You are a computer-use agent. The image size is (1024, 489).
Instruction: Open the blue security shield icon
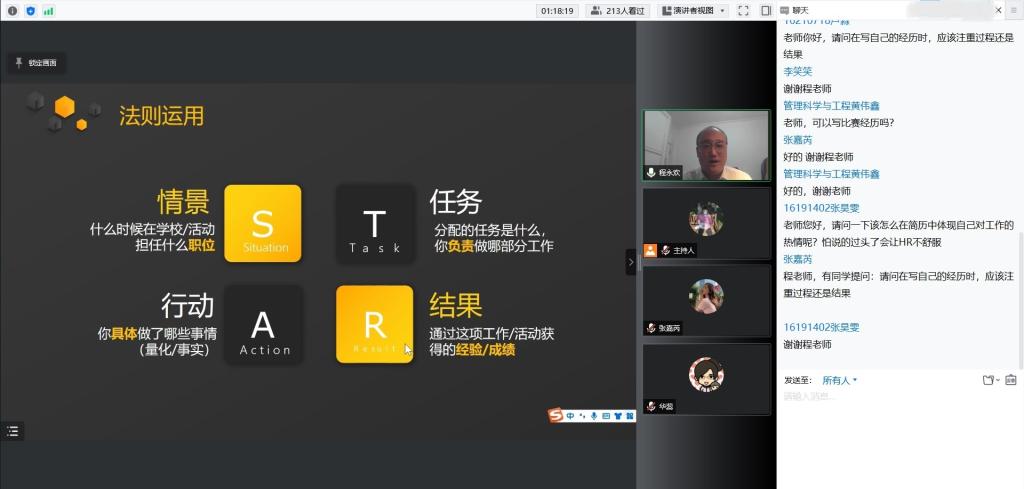point(30,10)
